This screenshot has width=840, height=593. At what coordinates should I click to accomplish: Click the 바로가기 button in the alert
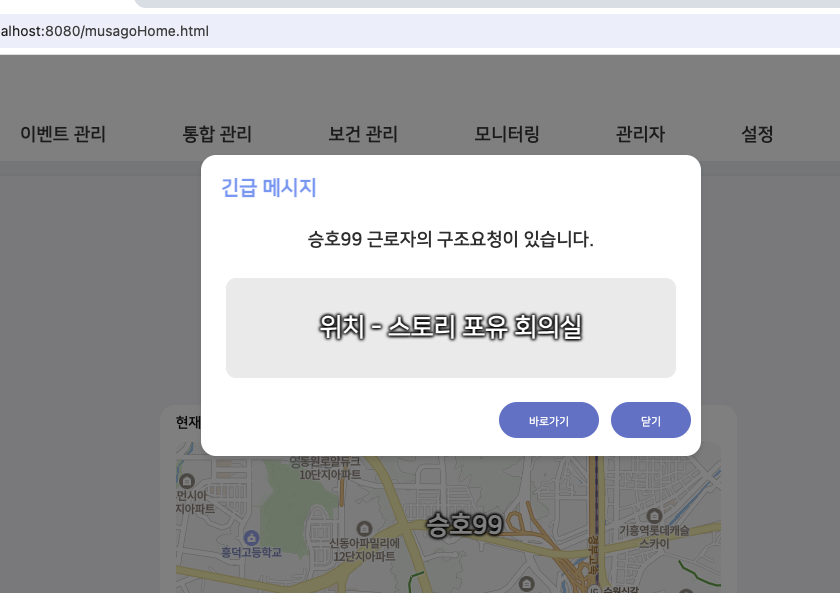[548, 421]
